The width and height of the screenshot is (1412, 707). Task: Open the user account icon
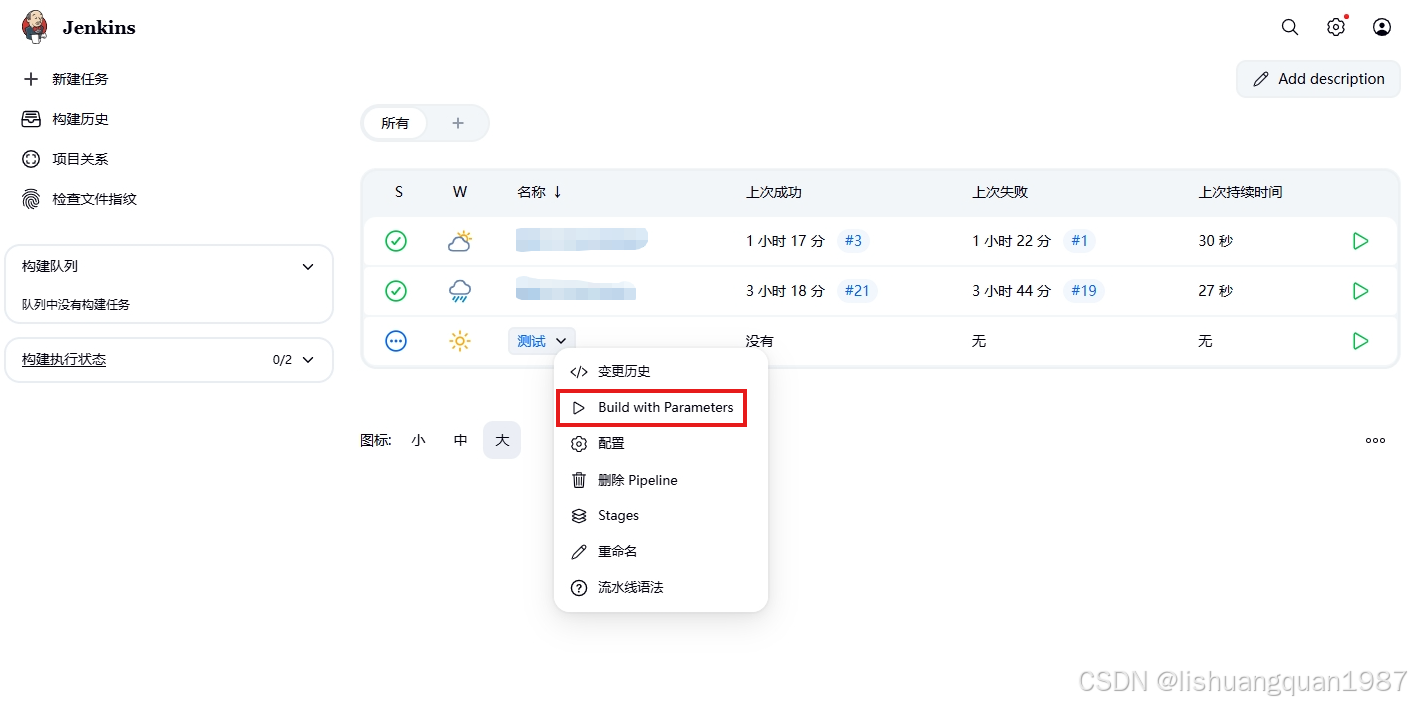pos(1382,27)
